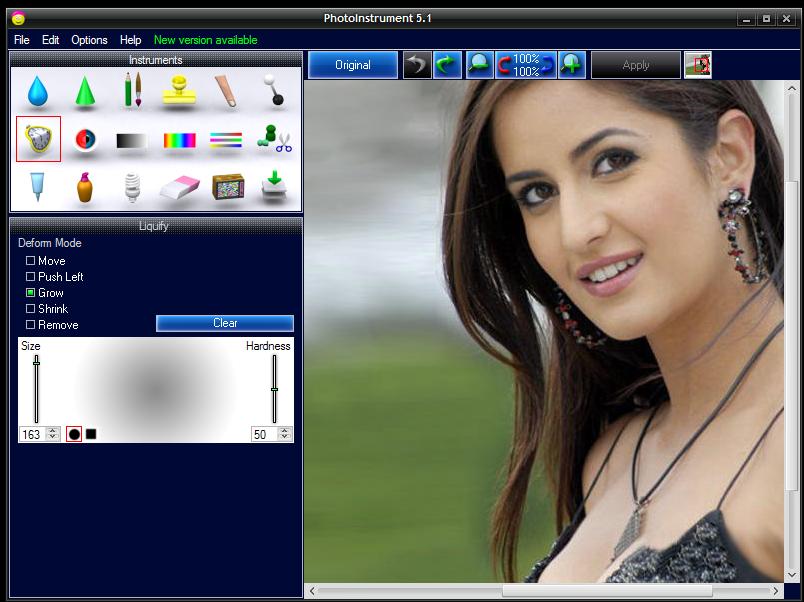Viewport: 804px width, 602px height.
Task: Click the Size value field 163
Action: (x=33, y=434)
